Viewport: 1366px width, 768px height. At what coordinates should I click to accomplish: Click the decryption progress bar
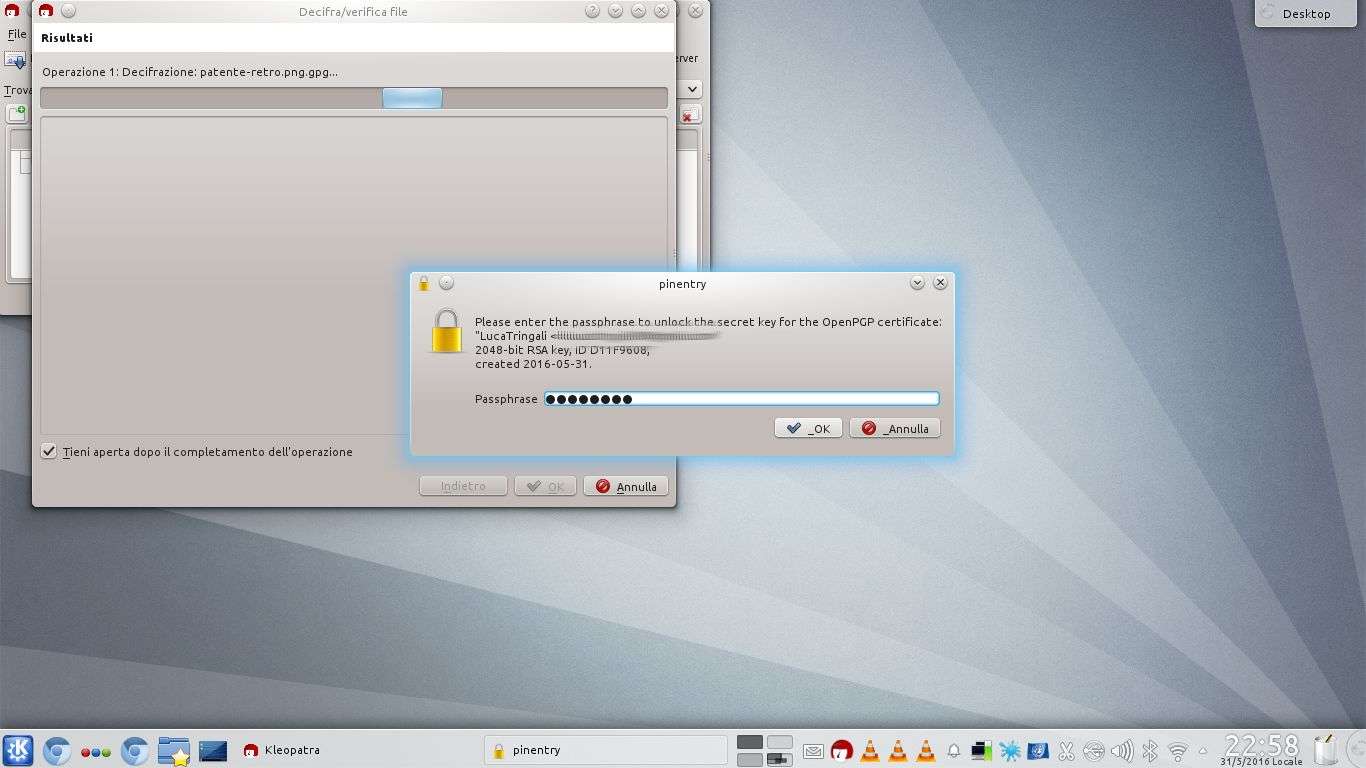(x=354, y=98)
